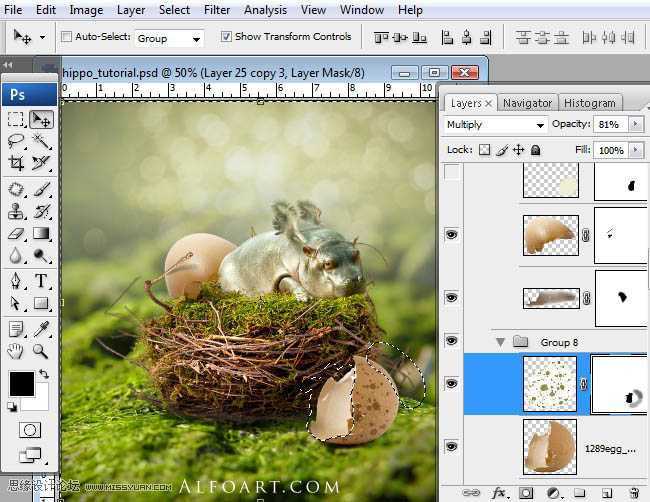
Task: Select the Zoom magnifier tool
Action: pyautogui.click(x=41, y=351)
